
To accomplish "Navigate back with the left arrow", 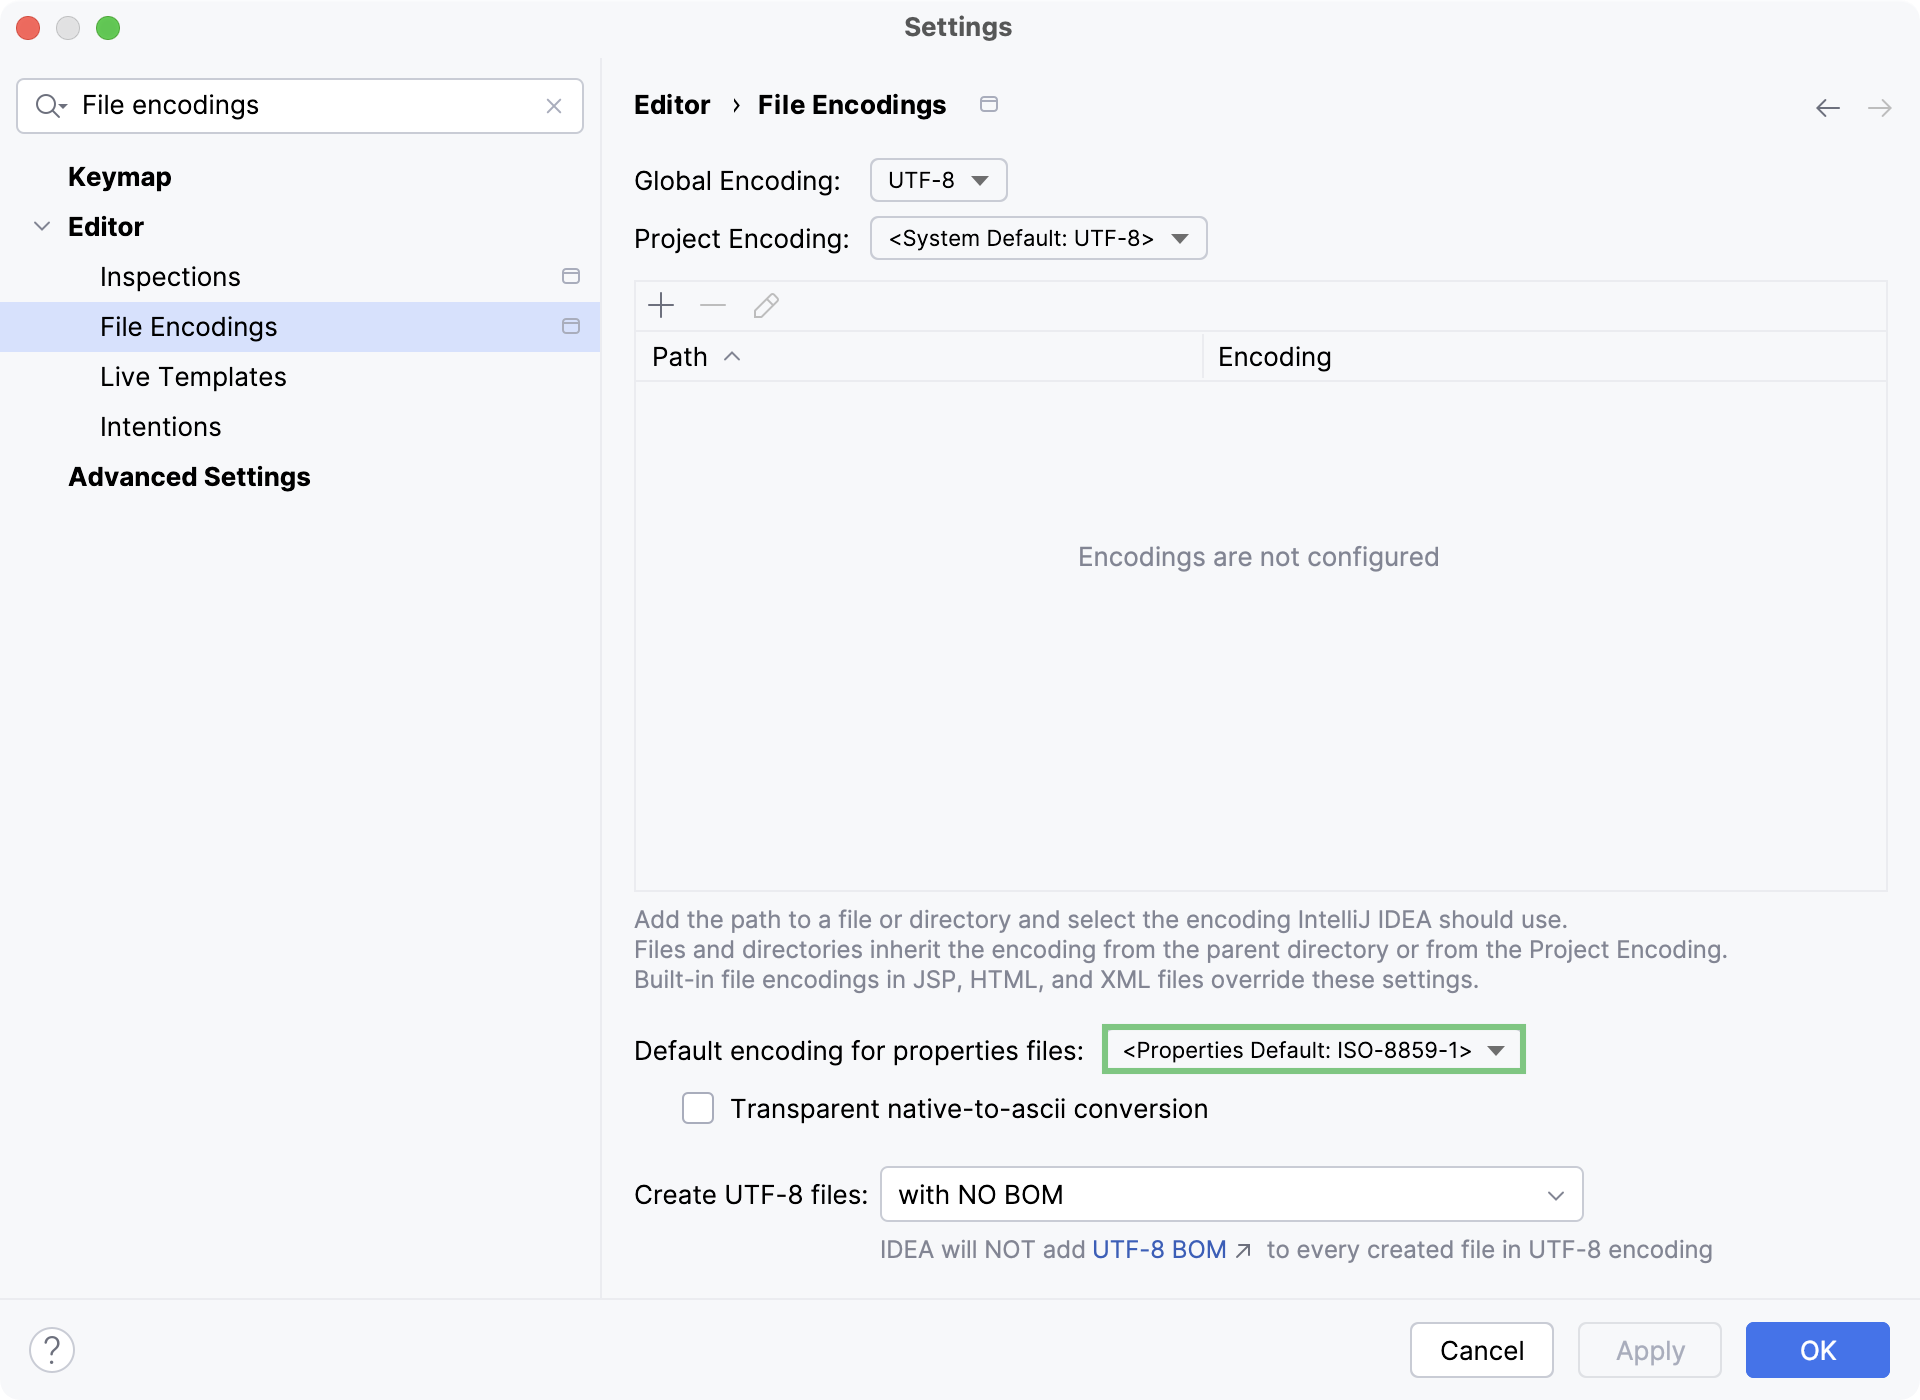I will tap(1828, 107).
